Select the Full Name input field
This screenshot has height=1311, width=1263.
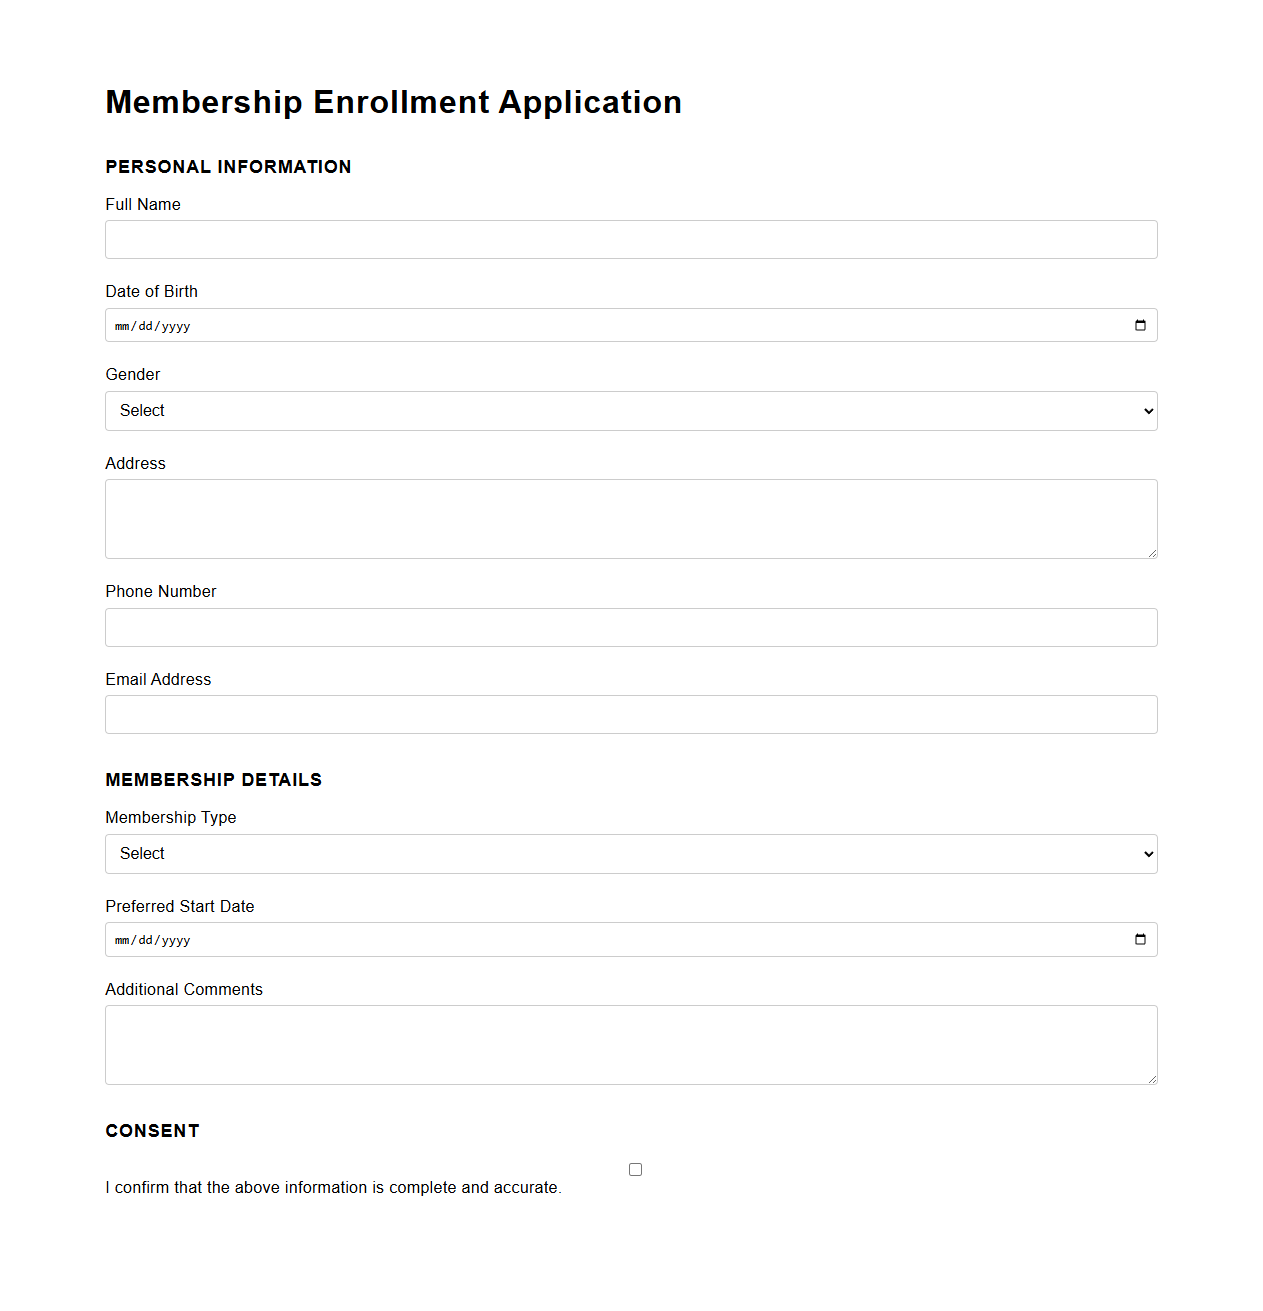pyautogui.click(x=630, y=239)
